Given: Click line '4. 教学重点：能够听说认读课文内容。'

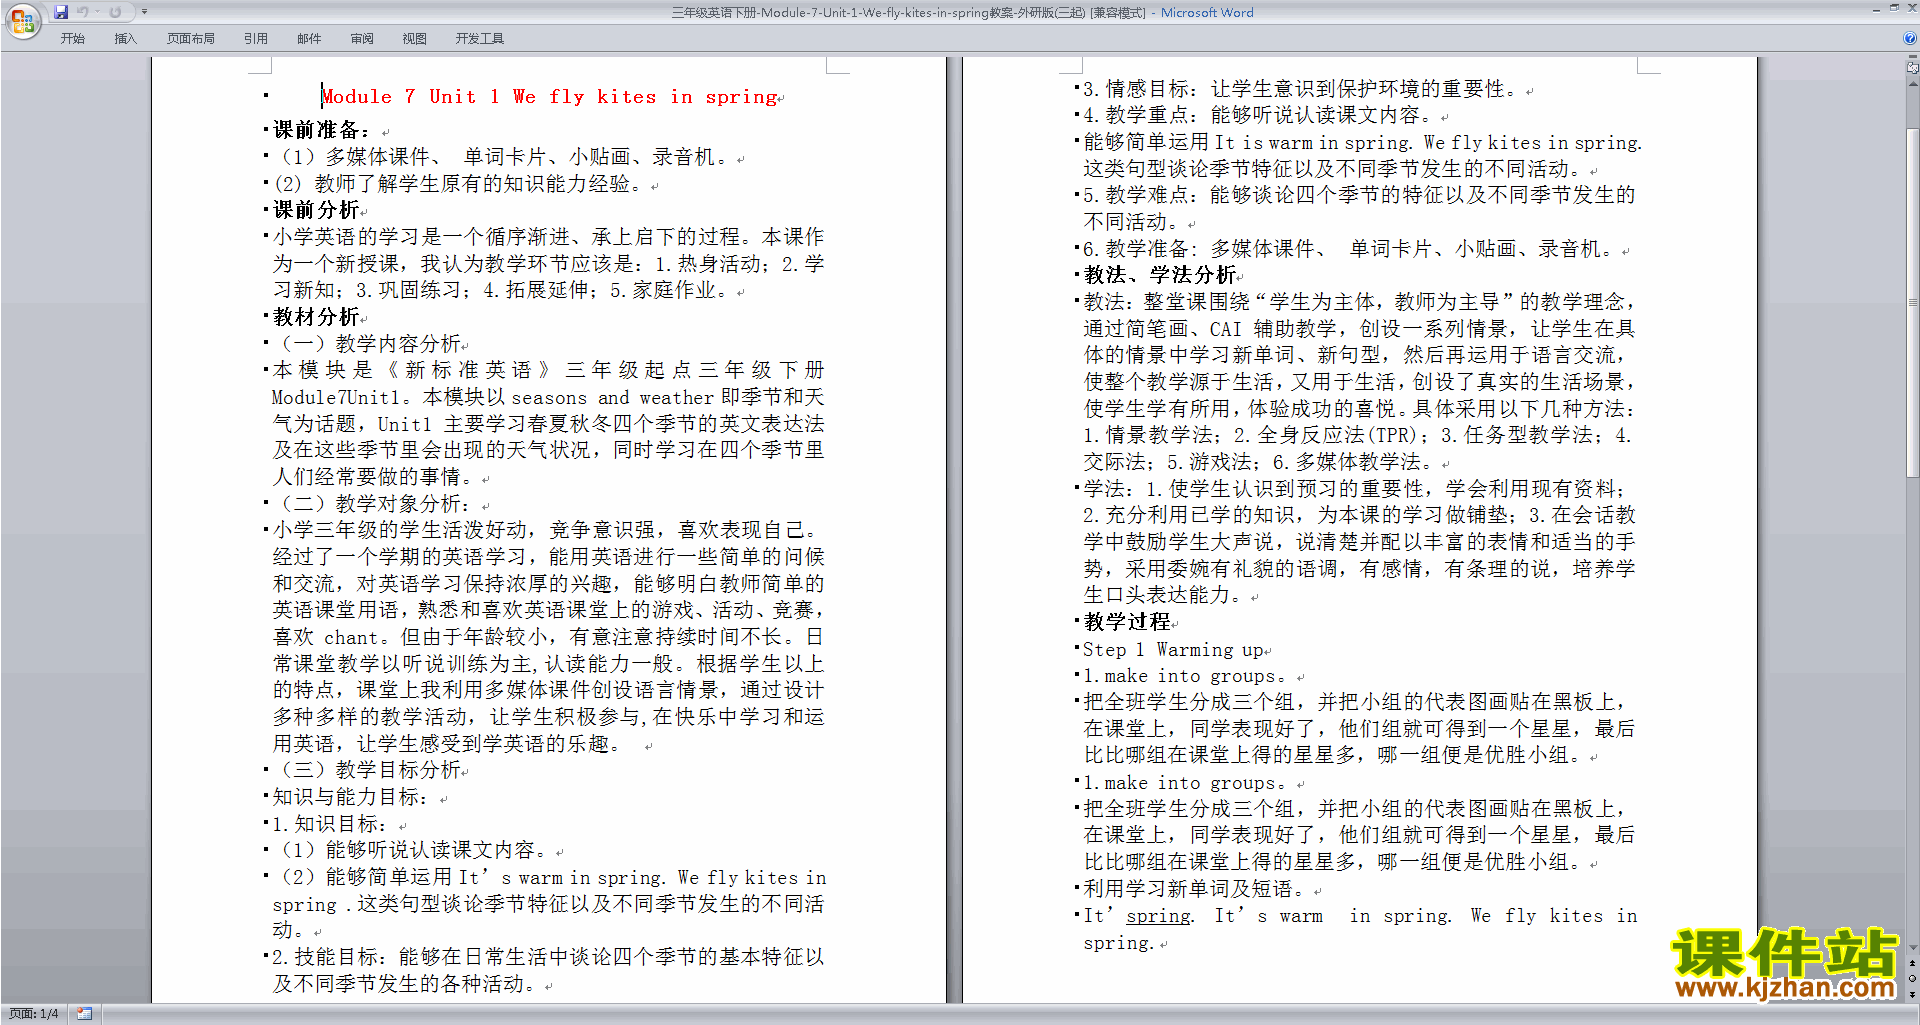Looking at the screenshot, I should (x=1259, y=115).
